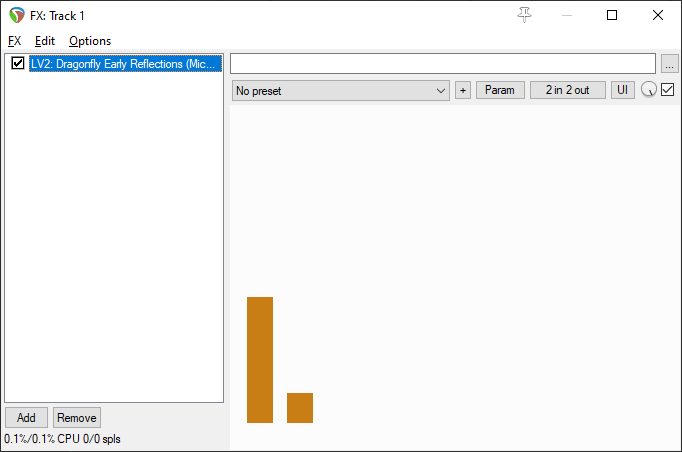Click the plus button to save preset
This screenshot has width=682, height=452.
[463, 90]
